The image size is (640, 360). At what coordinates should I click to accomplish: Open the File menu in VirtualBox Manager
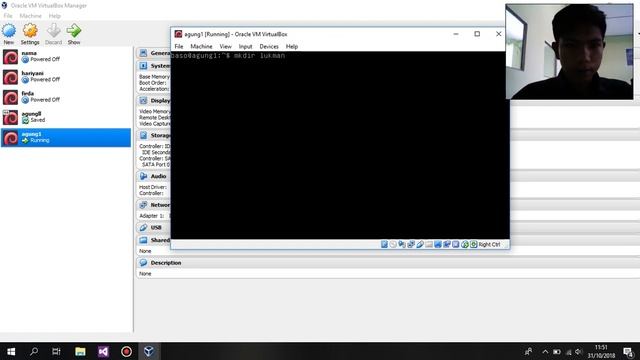(8, 16)
